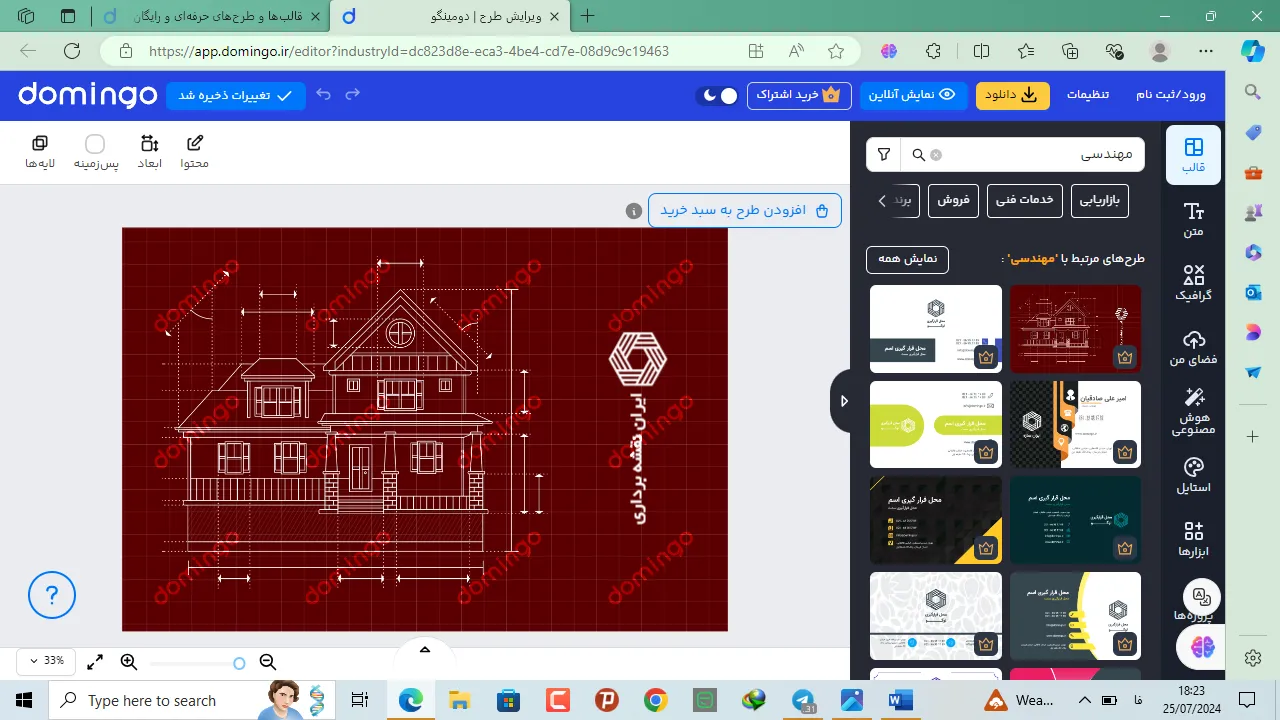Click the browser read aloud icon
Viewport: 1280px width, 720px height.
pos(796,51)
